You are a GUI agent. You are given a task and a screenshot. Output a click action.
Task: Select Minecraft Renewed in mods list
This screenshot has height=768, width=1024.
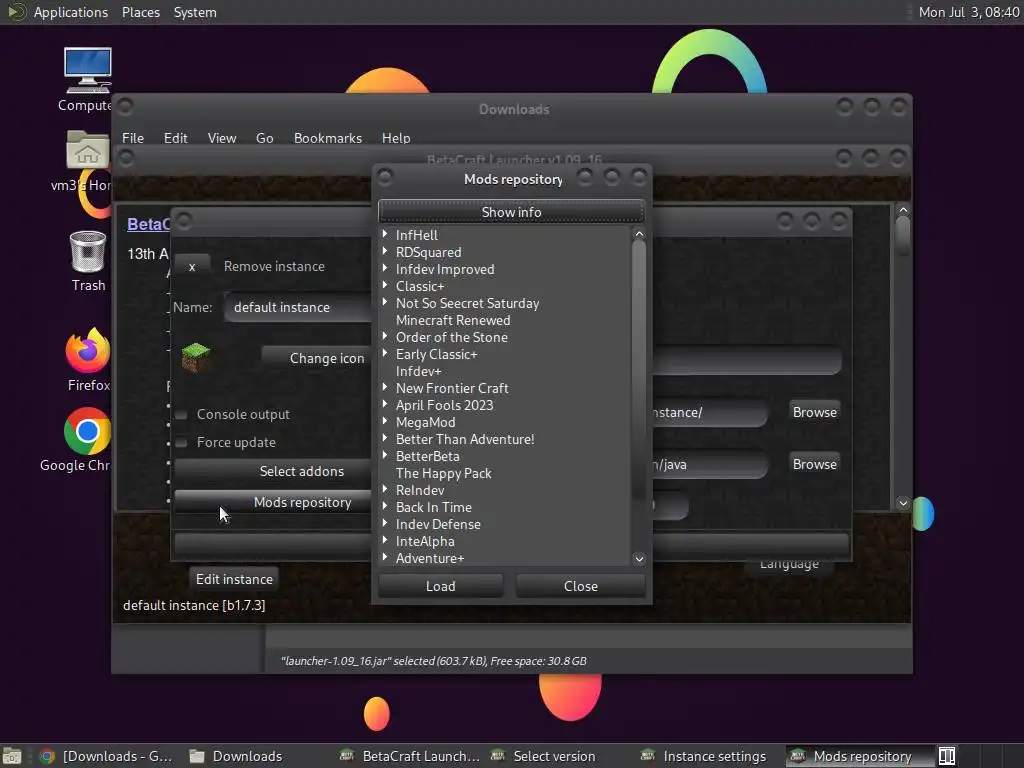[453, 320]
